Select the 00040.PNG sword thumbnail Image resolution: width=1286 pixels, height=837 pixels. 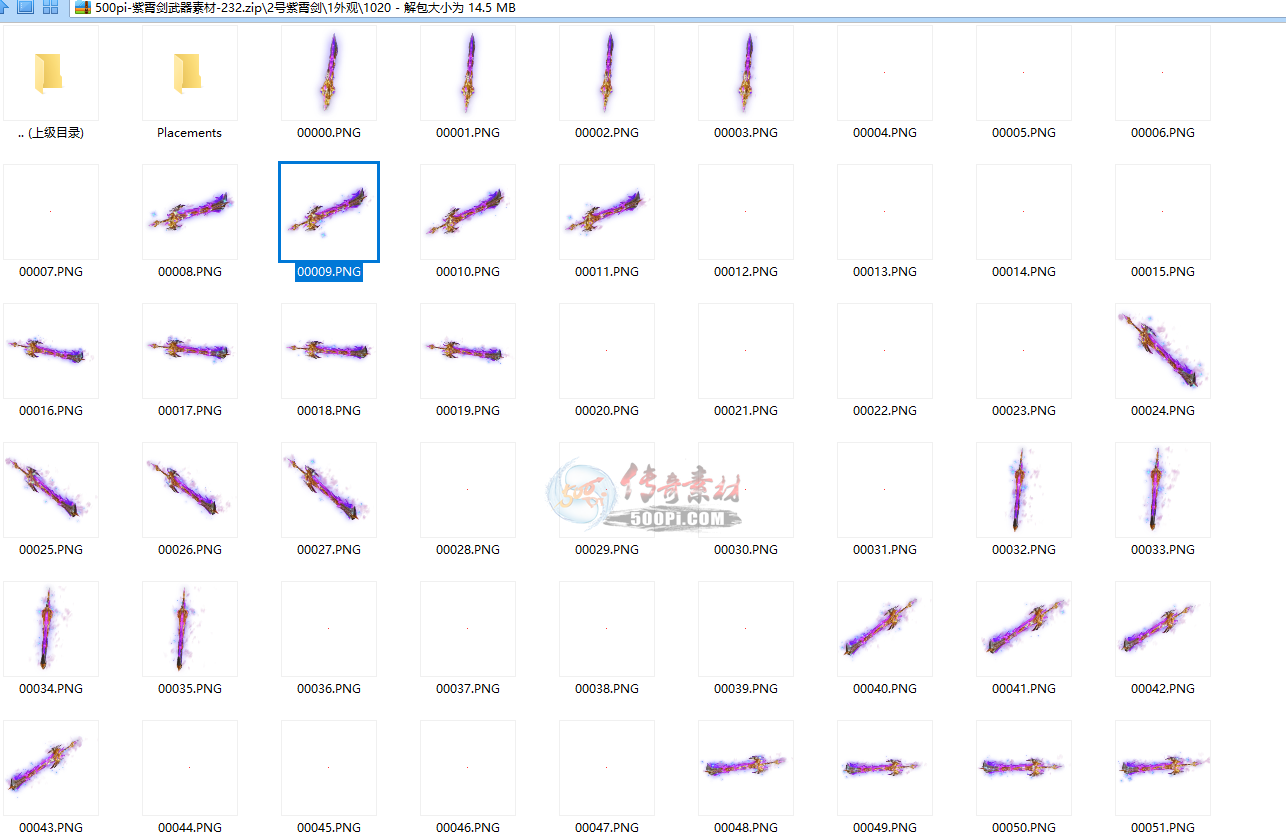click(x=885, y=629)
